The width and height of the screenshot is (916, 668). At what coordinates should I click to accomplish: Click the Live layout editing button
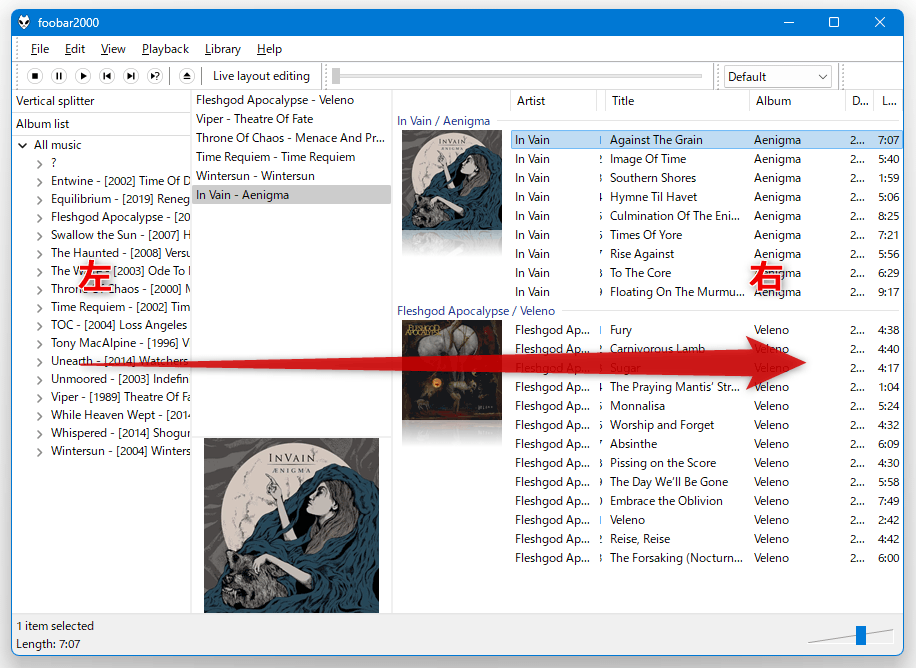tap(261, 76)
